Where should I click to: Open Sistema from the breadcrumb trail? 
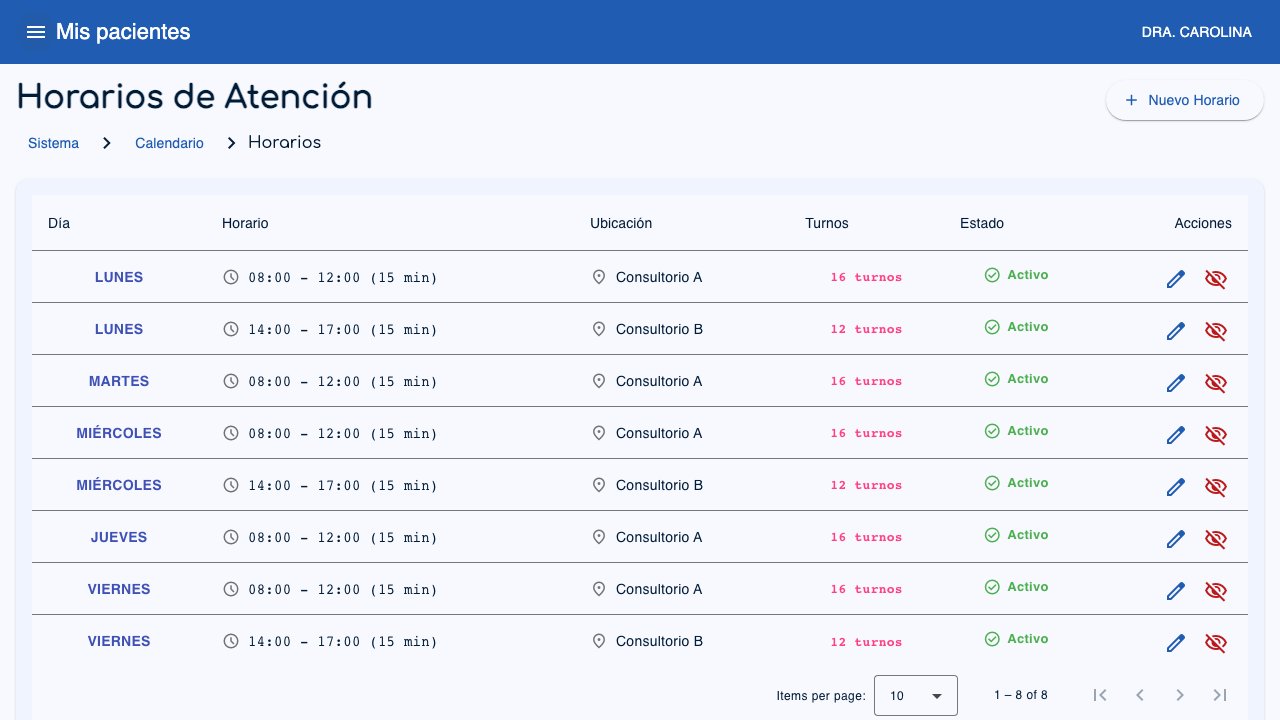coord(53,143)
